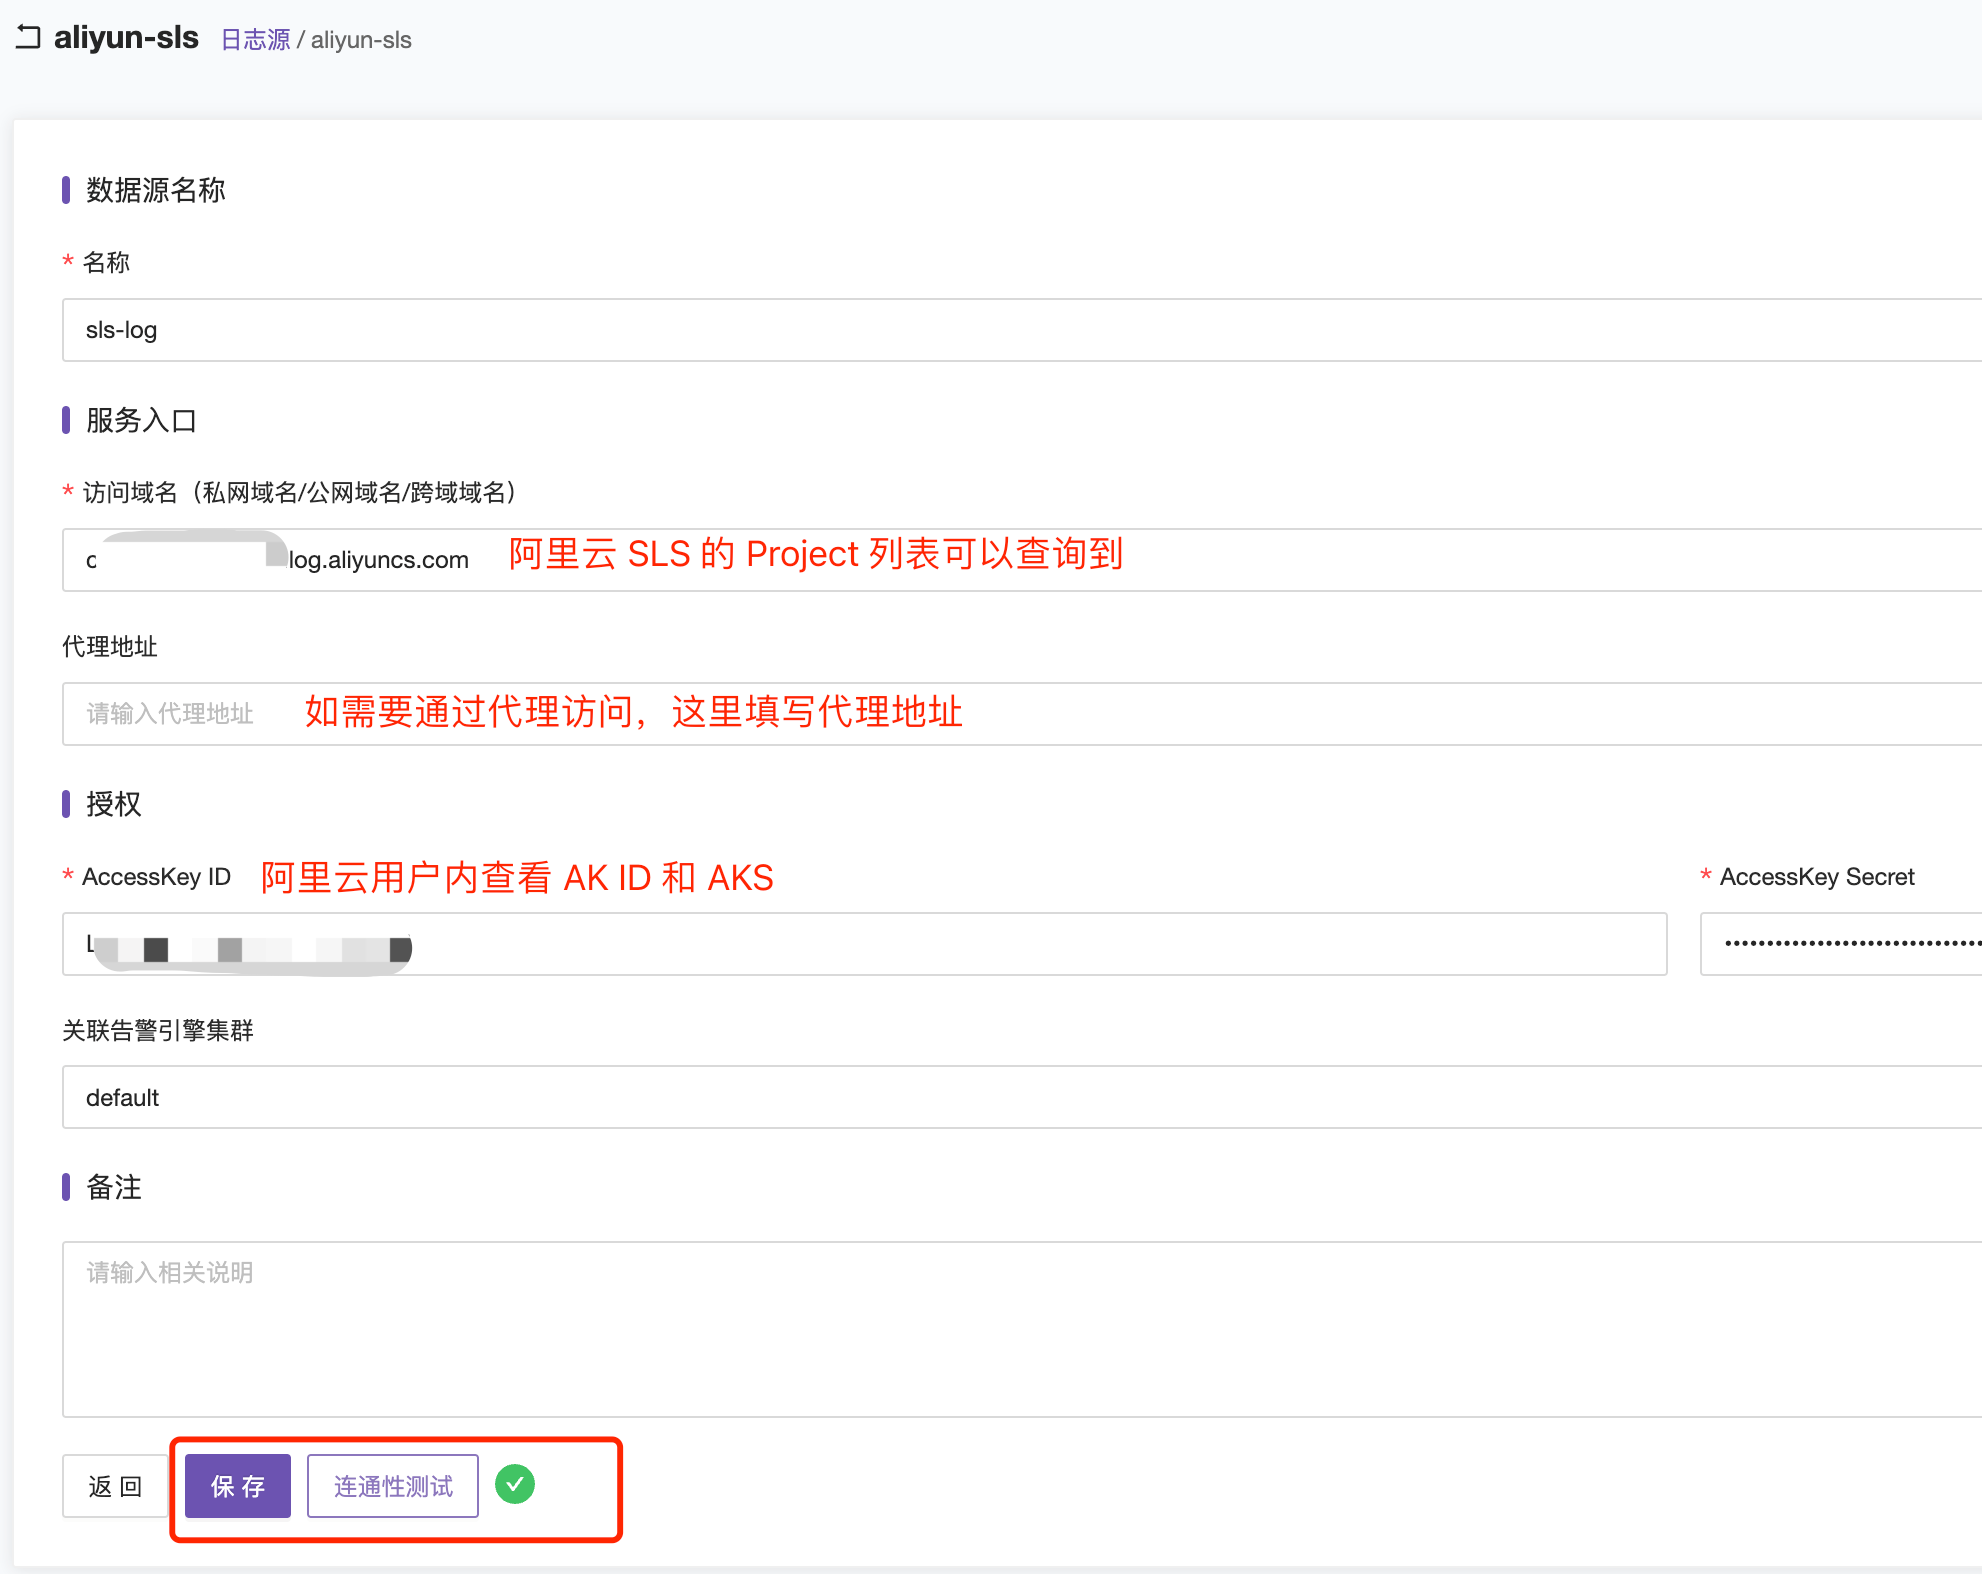Click the 备注 section heading
Image resolution: width=1982 pixels, height=1574 pixels.
pyautogui.click(x=114, y=1187)
